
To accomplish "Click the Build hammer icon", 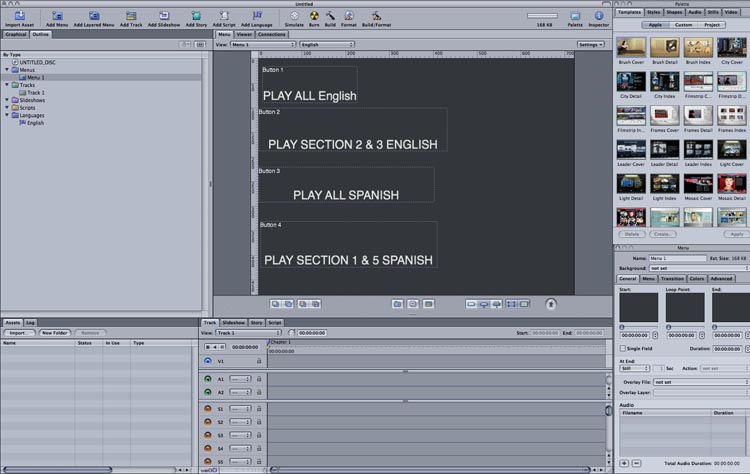I will click(330, 16).
